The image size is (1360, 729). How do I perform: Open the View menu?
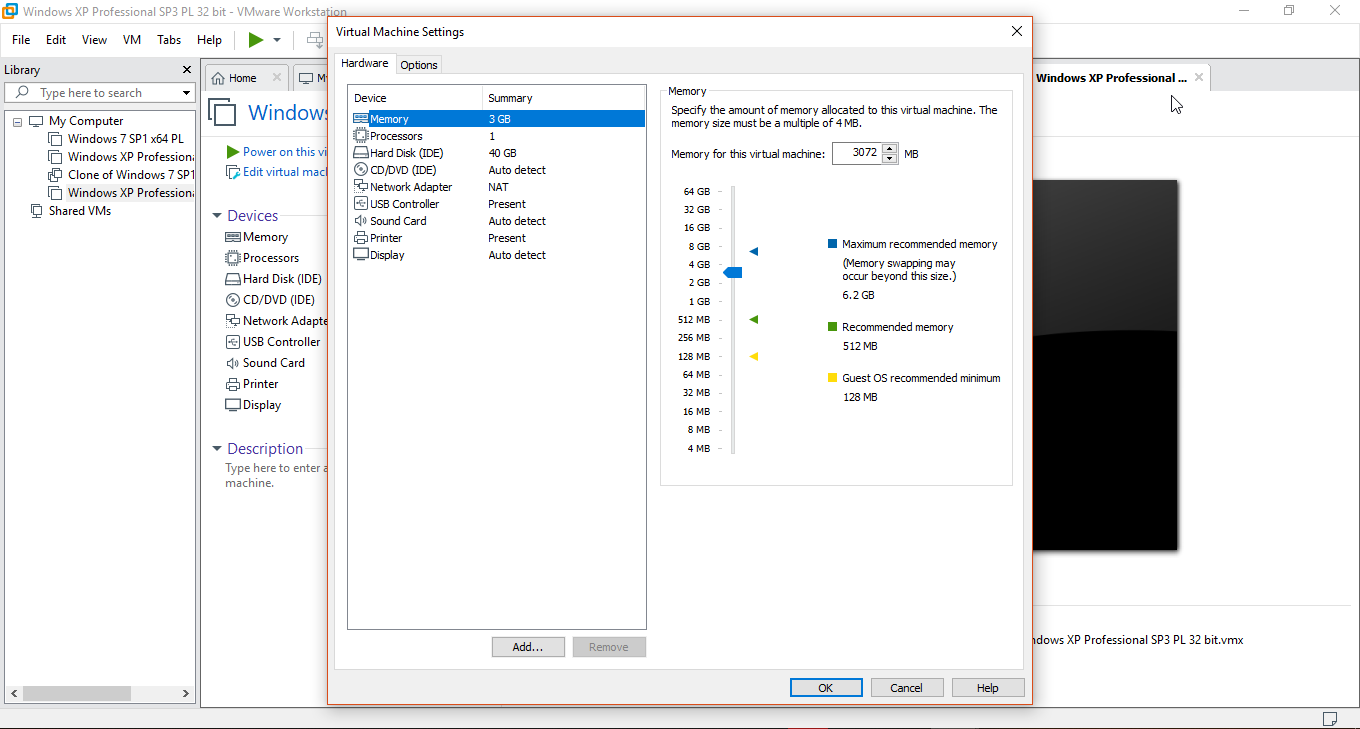pyautogui.click(x=94, y=40)
